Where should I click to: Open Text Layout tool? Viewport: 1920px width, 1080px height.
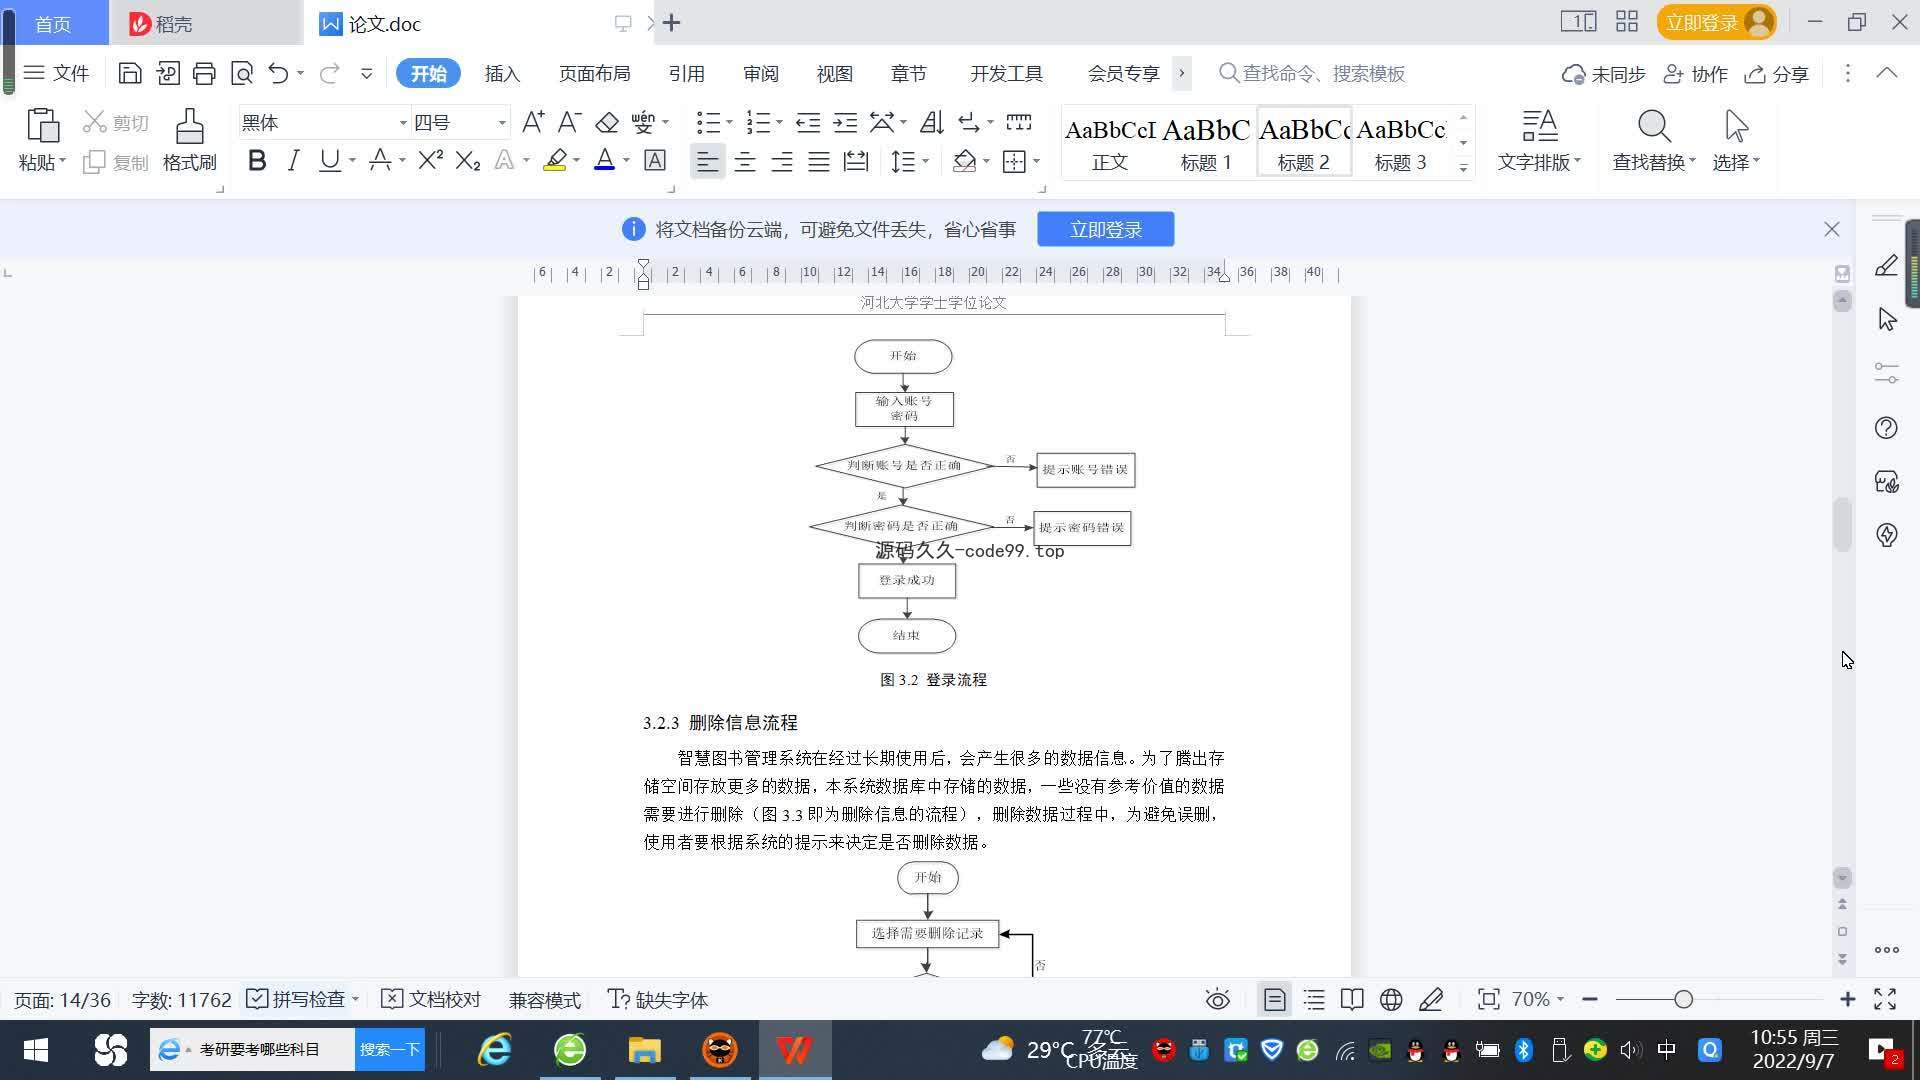tap(1539, 141)
